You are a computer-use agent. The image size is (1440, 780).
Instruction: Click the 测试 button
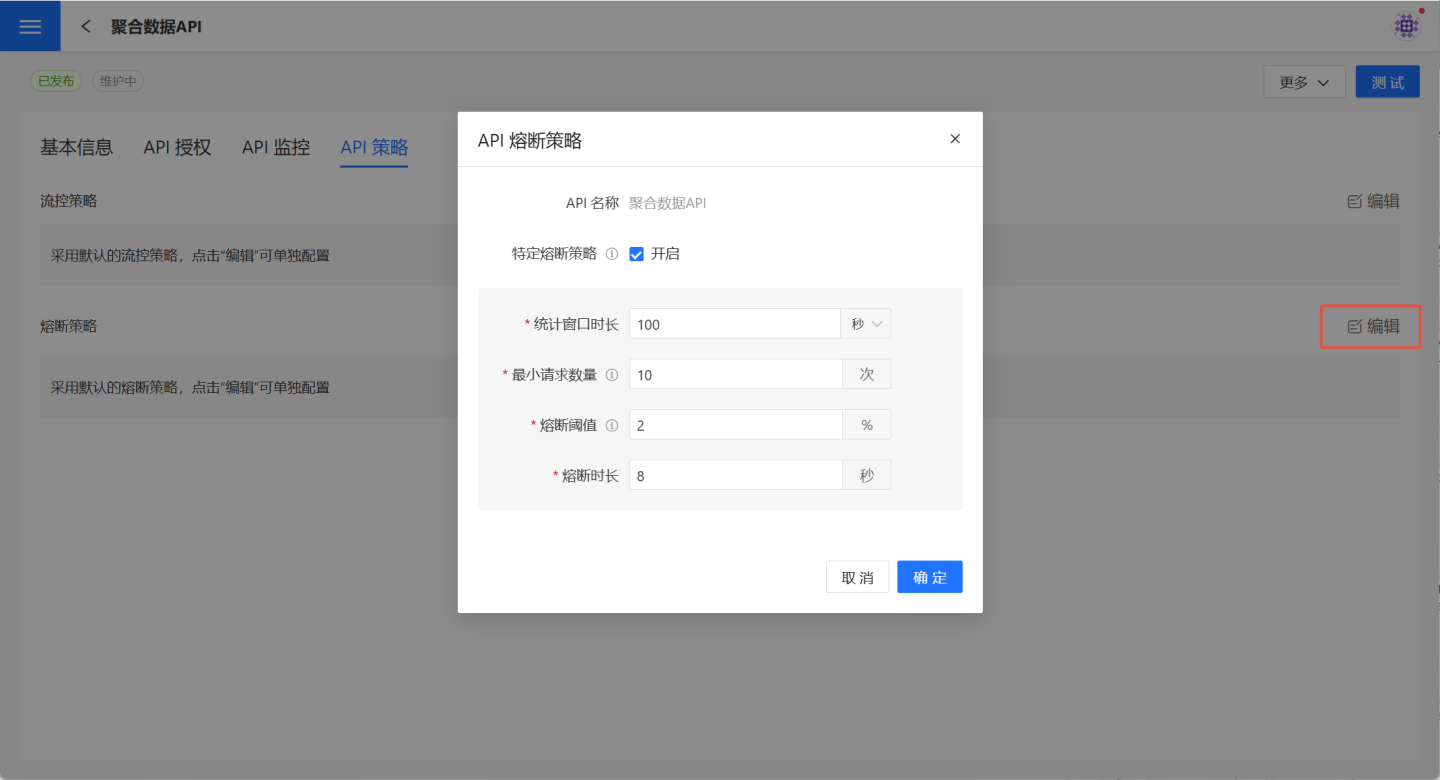pyautogui.click(x=1387, y=82)
